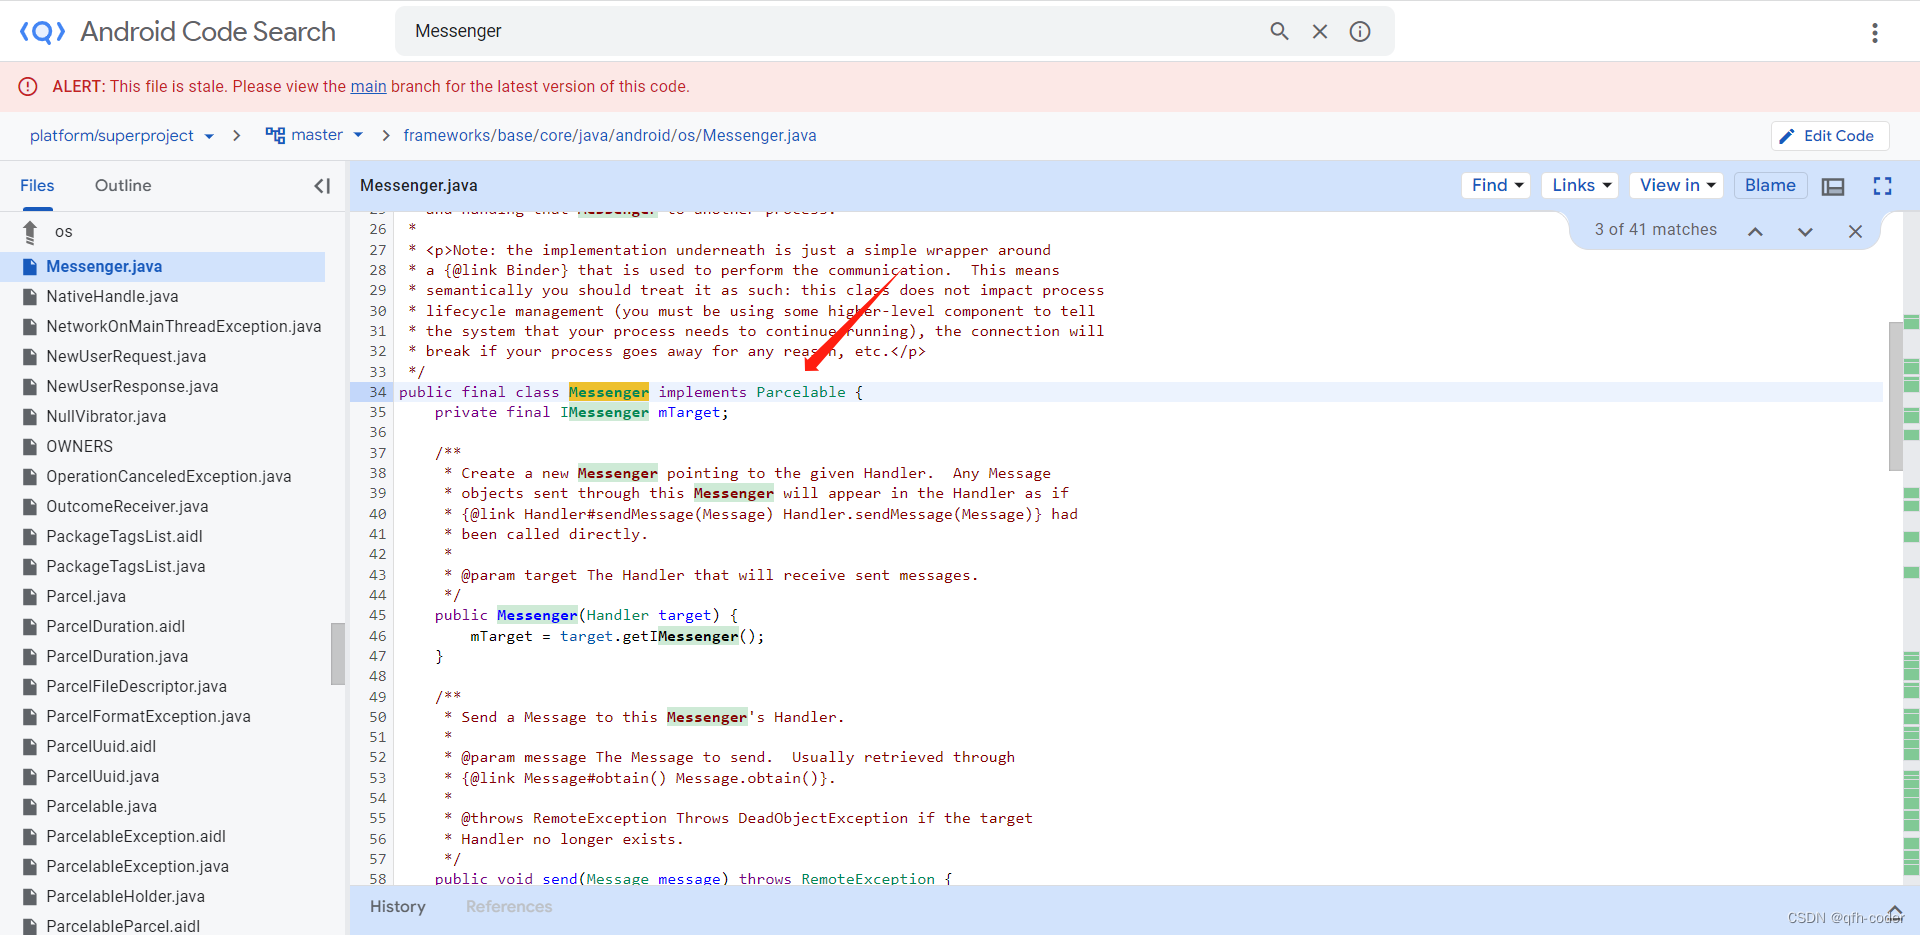Open the Links dropdown
The width and height of the screenshot is (1920, 935).
tap(1580, 185)
